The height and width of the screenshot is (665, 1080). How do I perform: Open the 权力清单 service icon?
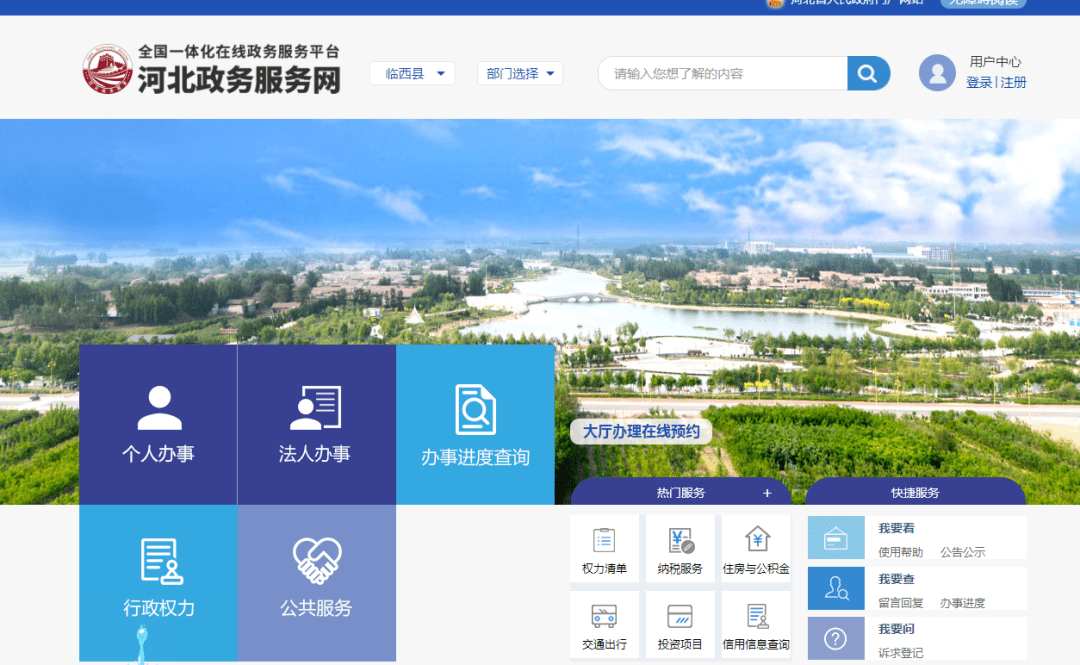pyautogui.click(x=604, y=549)
